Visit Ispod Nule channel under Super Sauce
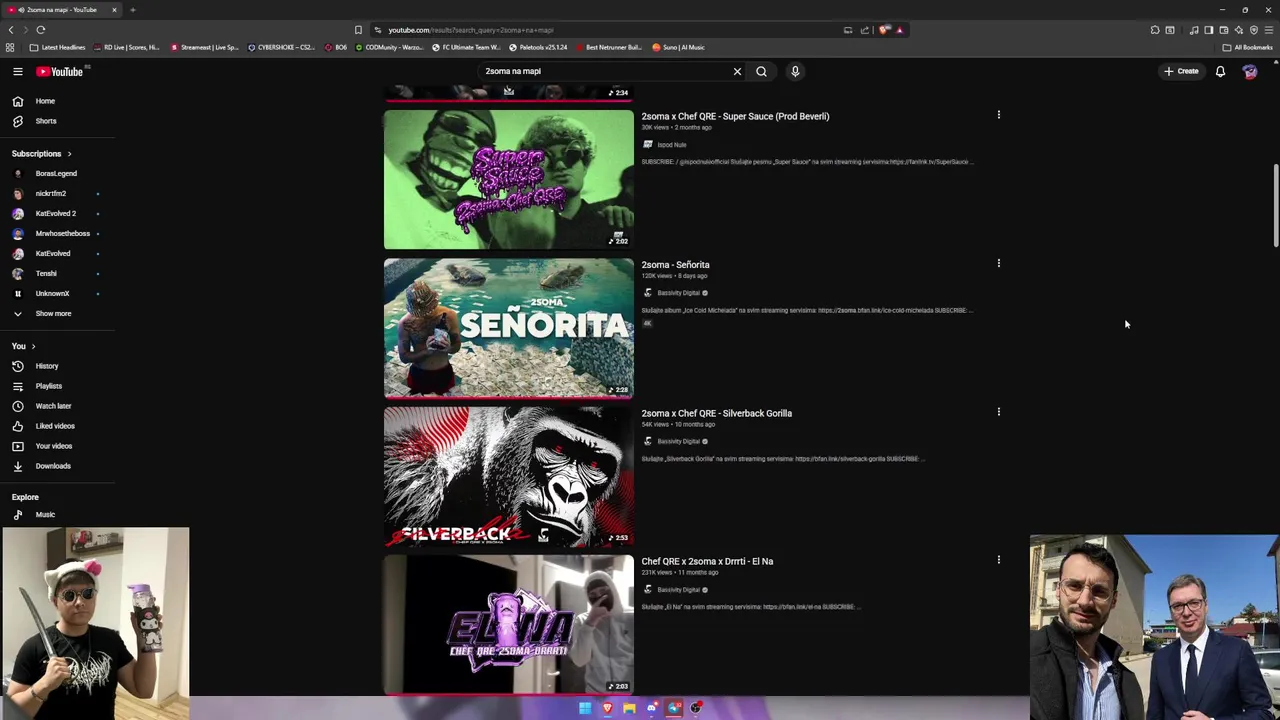Image resolution: width=1280 pixels, height=720 pixels. pyautogui.click(x=672, y=145)
